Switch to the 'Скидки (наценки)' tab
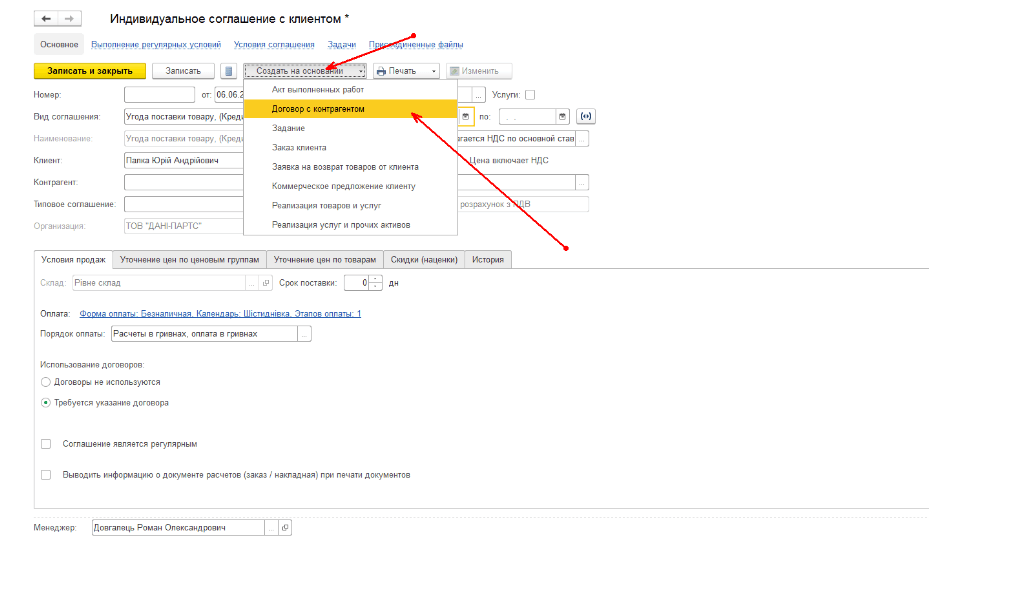Image resolution: width=1032 pixels, height=607 pixels. click(424, 259)
